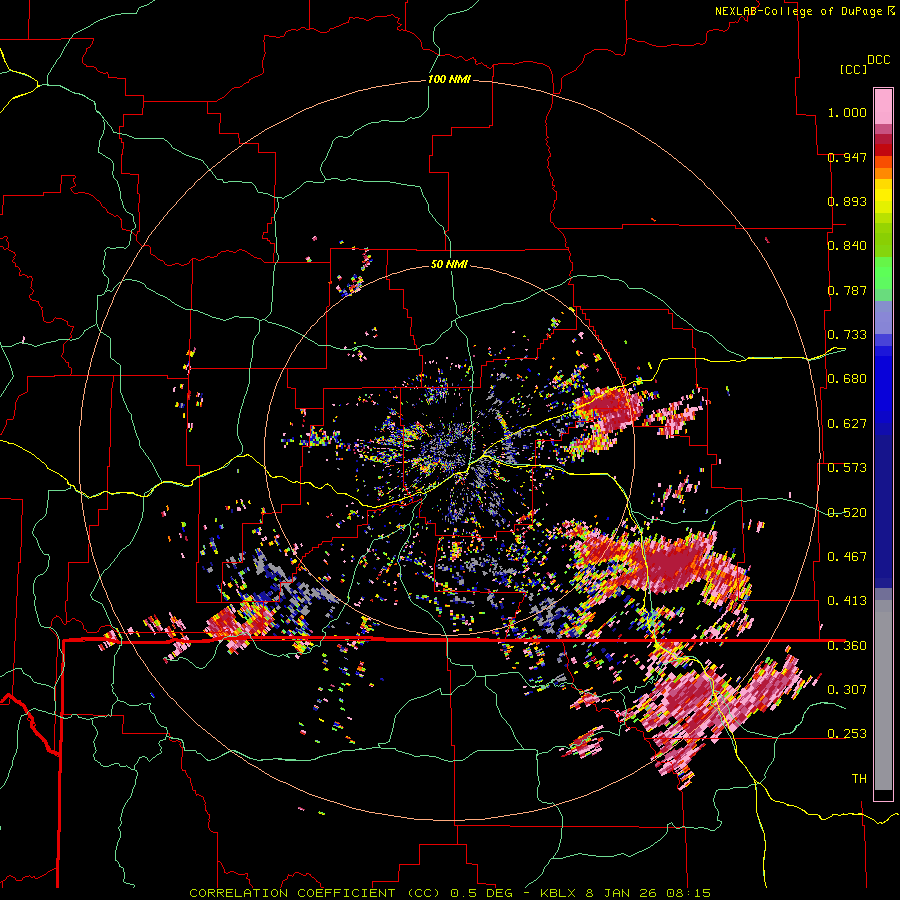Click the 0.253 legend value
Screen dimensions: 900x900
847,734
